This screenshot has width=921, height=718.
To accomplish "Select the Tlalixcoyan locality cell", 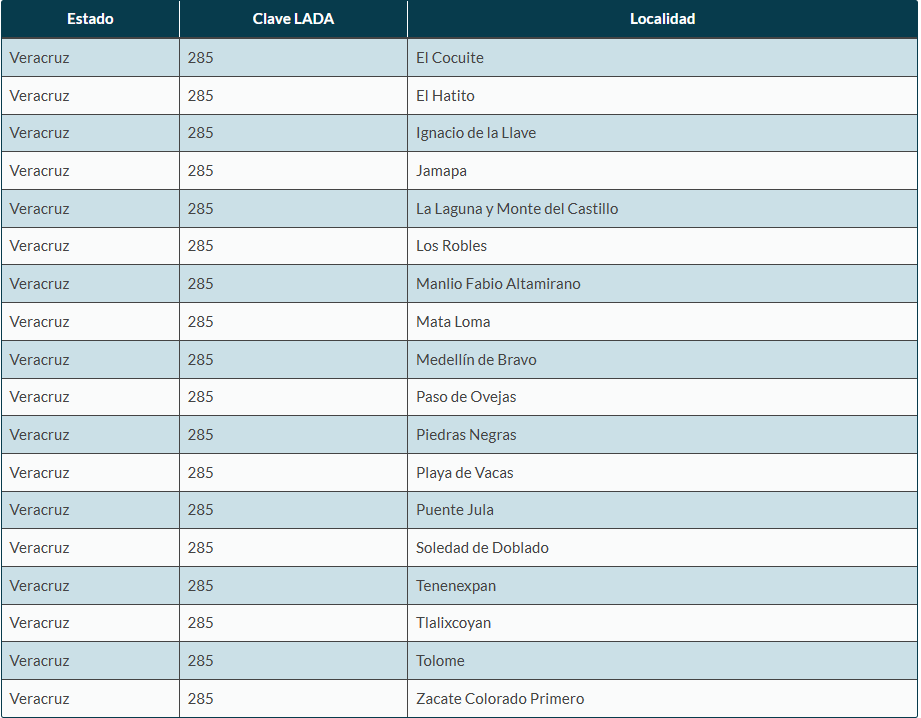I will [x=663, y=623].
